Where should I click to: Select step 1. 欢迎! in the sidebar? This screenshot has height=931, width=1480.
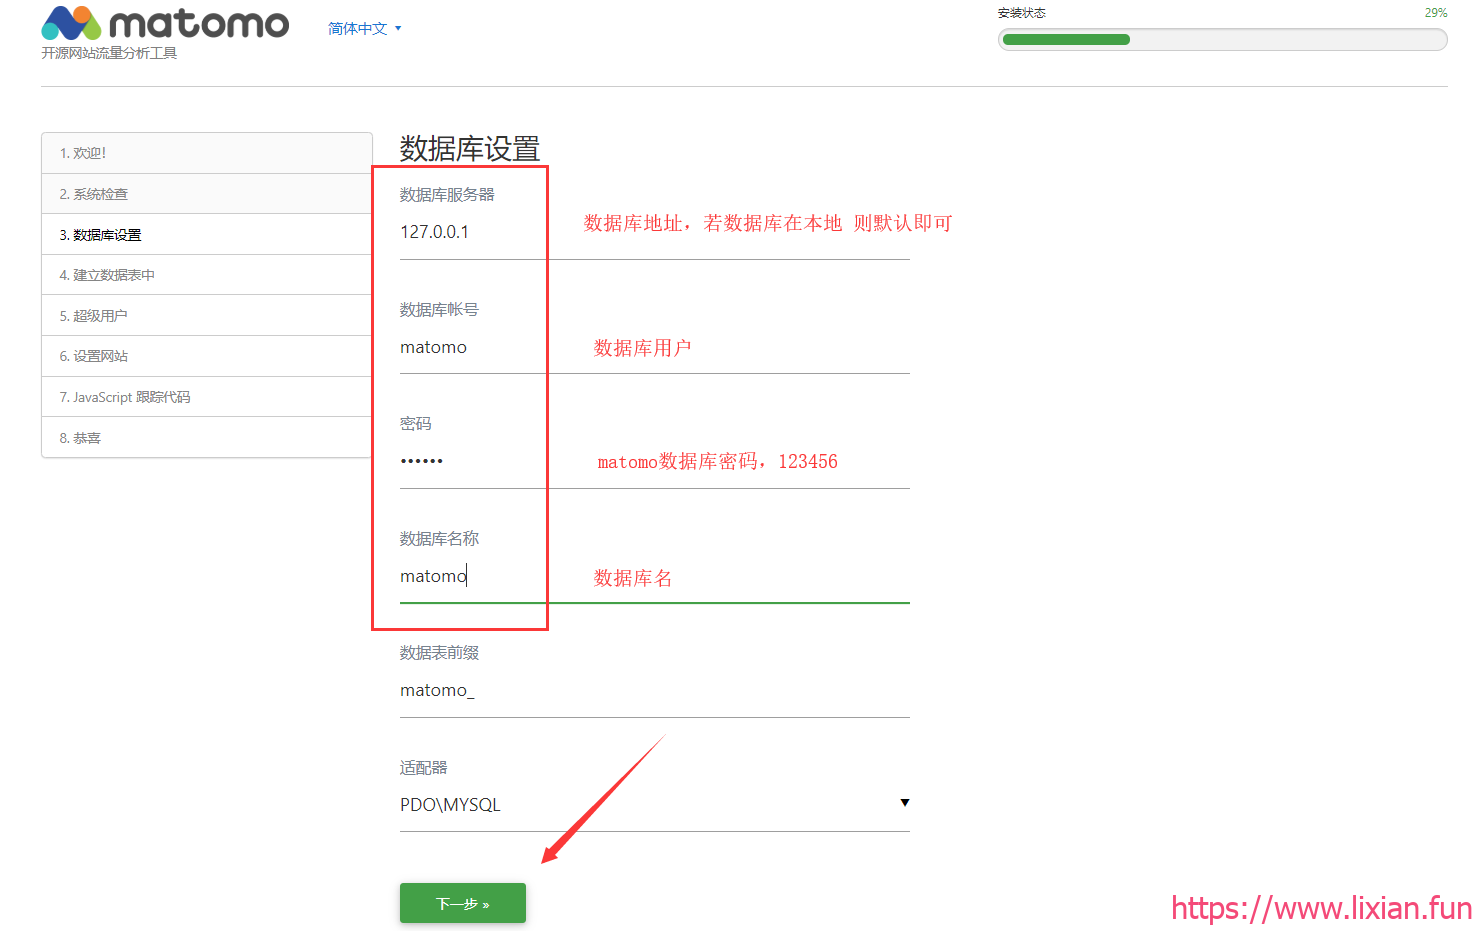tap(207, 153)
